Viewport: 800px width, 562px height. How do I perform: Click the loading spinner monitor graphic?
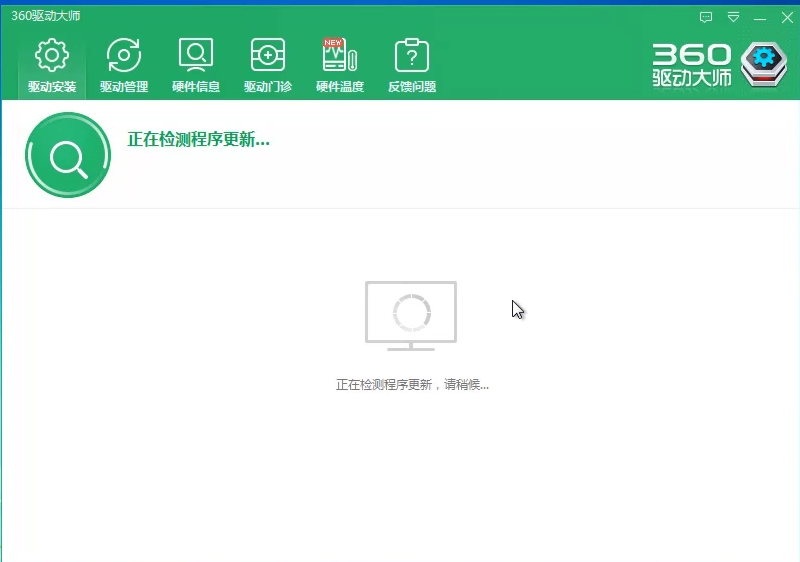pos(411,314)
